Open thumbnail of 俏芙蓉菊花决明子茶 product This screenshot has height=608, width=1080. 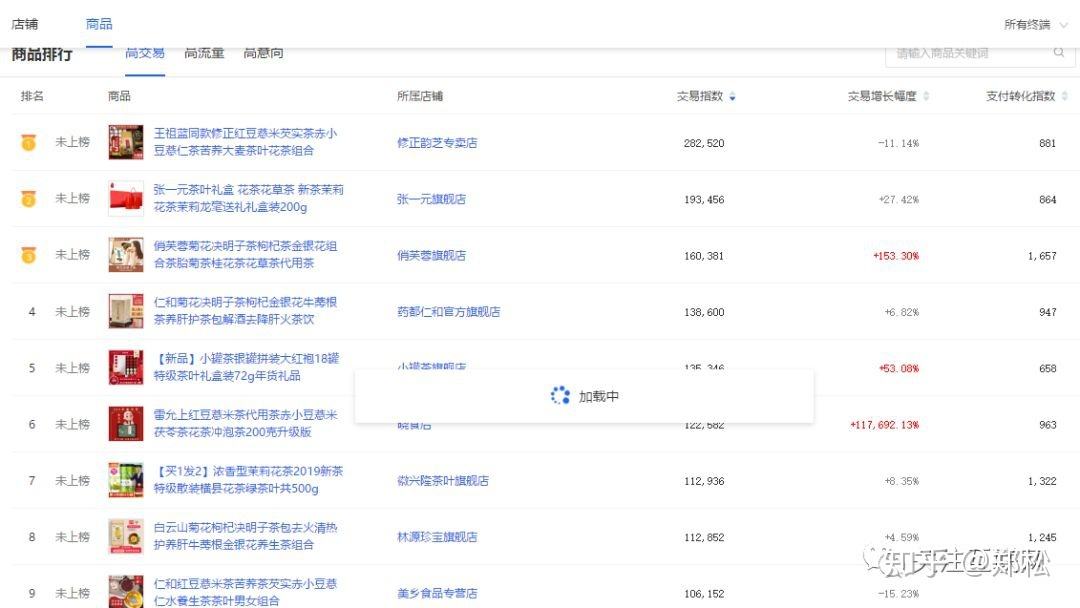point(126,255)
